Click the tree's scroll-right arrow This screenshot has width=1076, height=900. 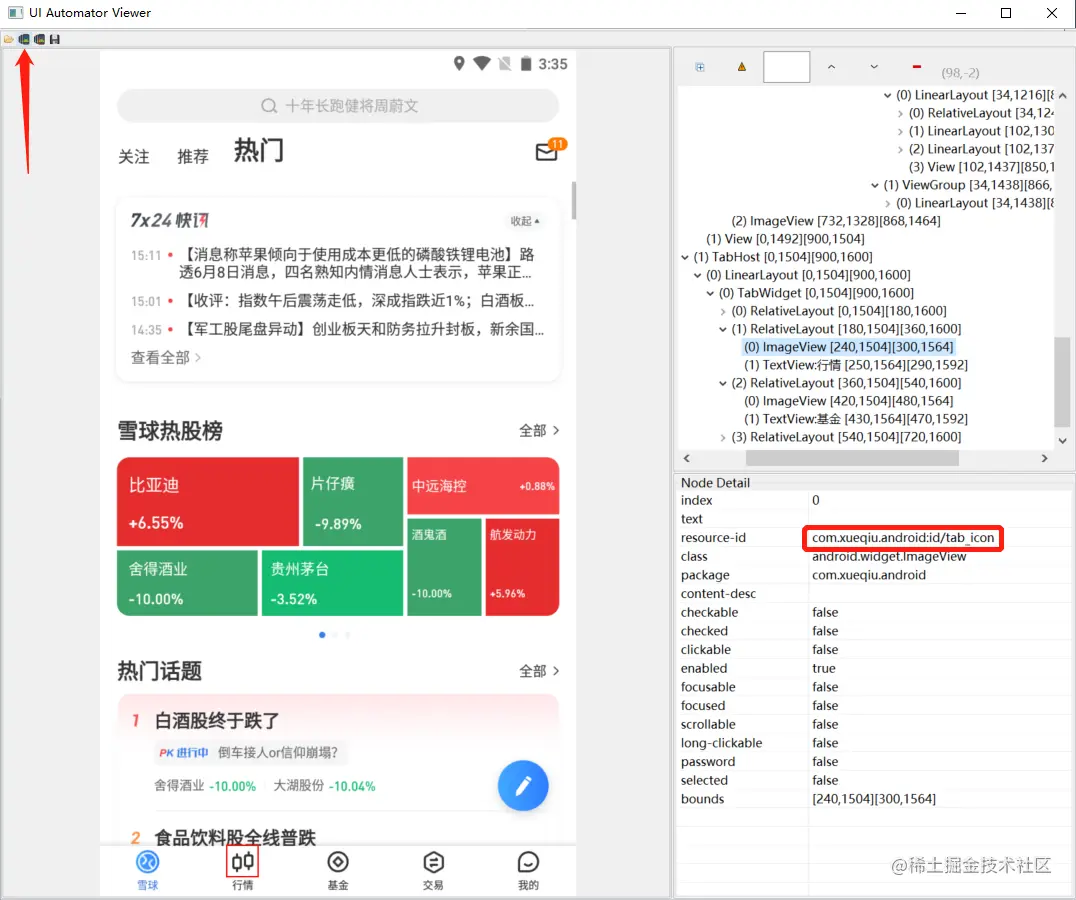tap(1044, 458)
